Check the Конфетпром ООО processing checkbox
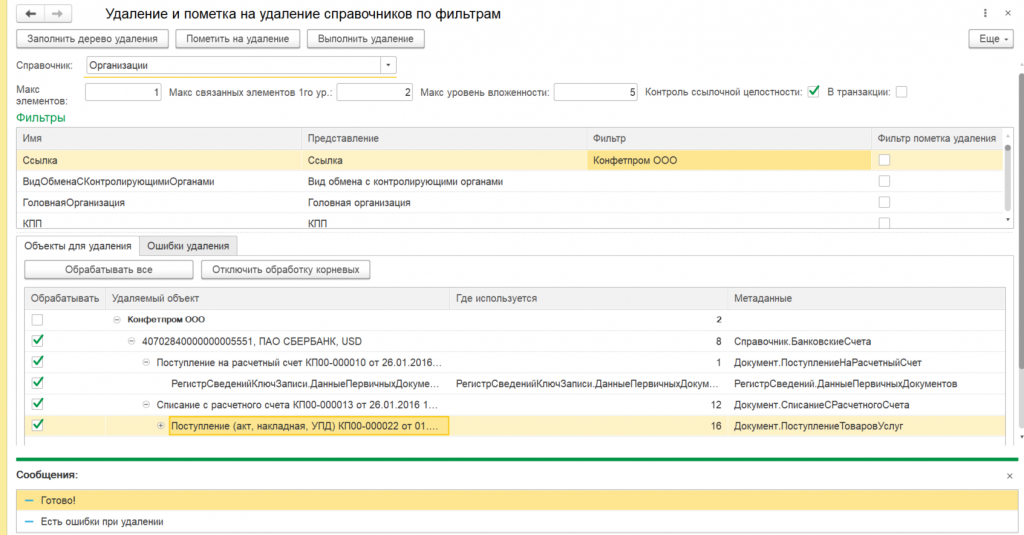Image resolution: width=1024 pixels, height=535 pixels. click(x=38, y=320)
